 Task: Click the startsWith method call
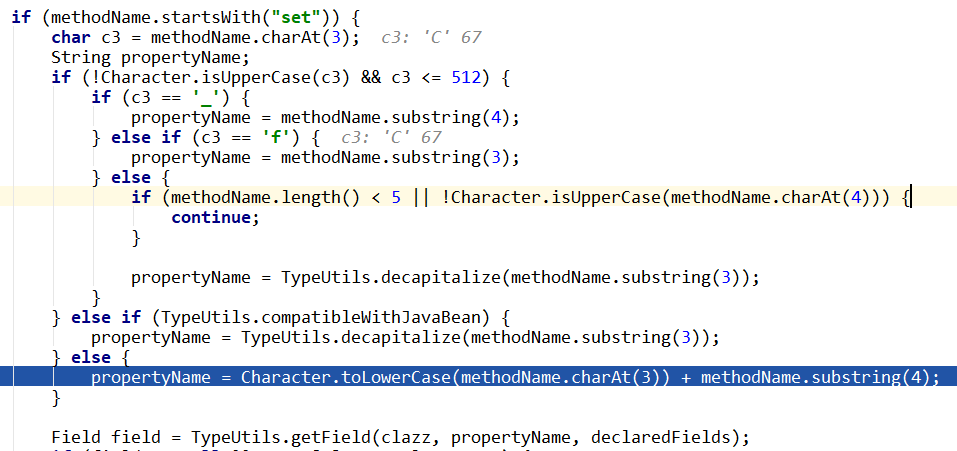[185, 17]
